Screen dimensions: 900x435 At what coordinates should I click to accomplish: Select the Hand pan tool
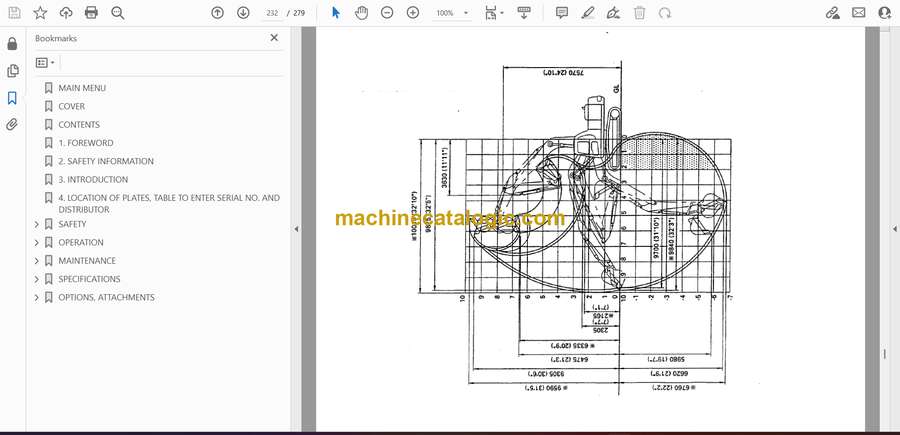click(361, 13)
